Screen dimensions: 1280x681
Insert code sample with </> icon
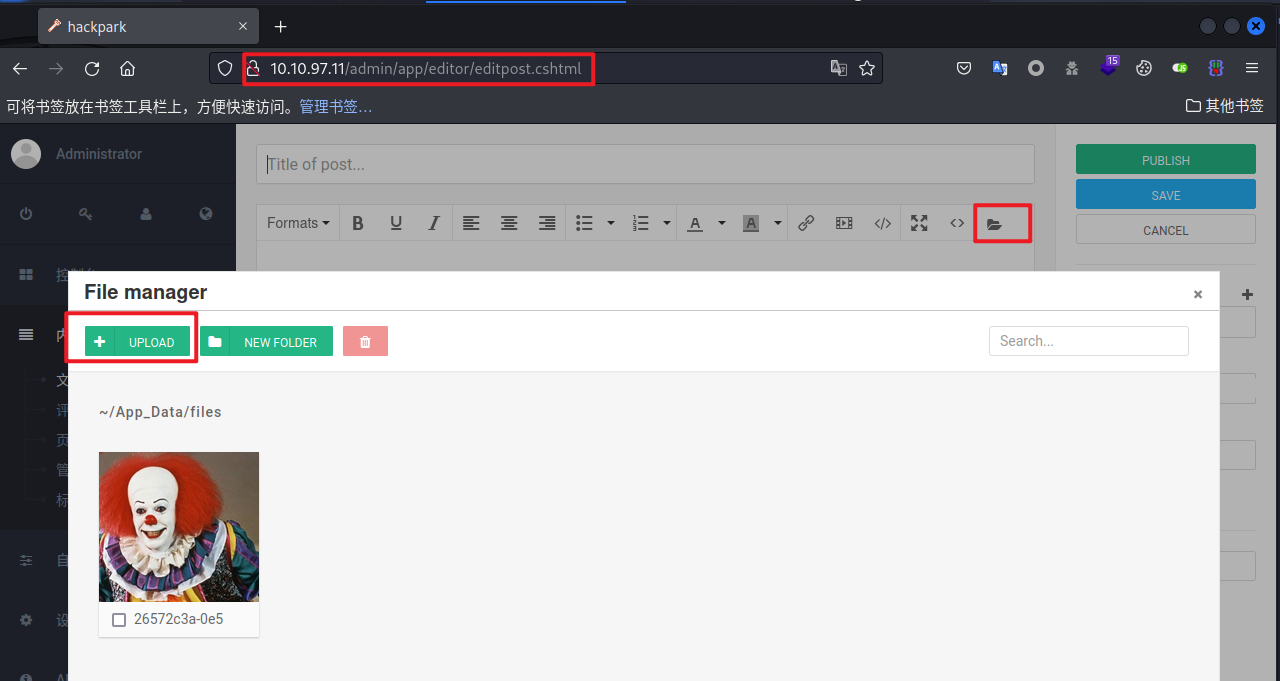pyautogui.click(x=882, y=223)
